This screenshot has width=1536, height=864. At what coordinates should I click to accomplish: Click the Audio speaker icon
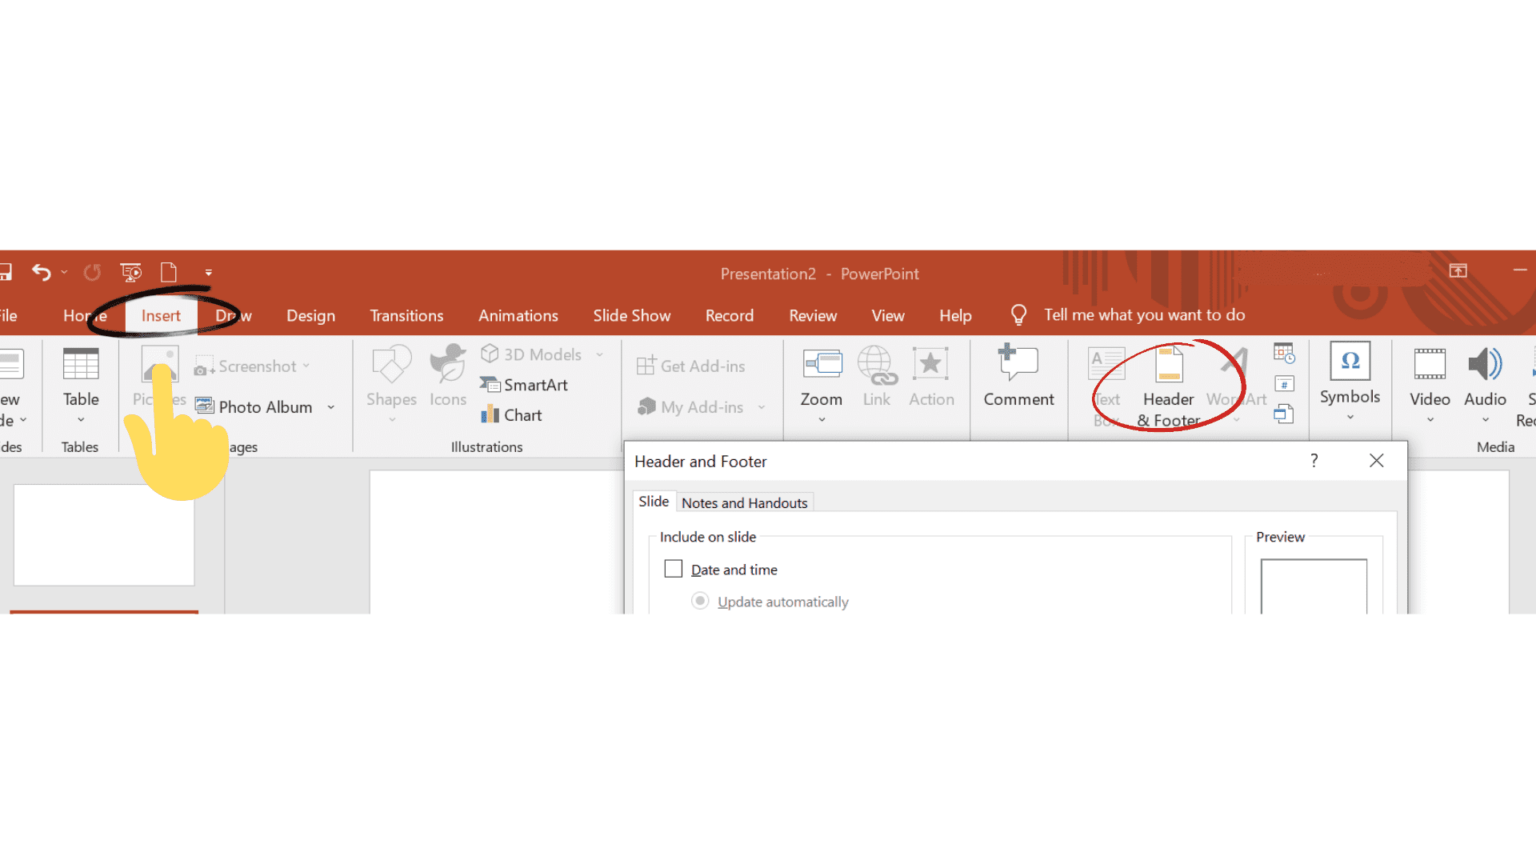pyautogui.click(x=1485, y=365)
